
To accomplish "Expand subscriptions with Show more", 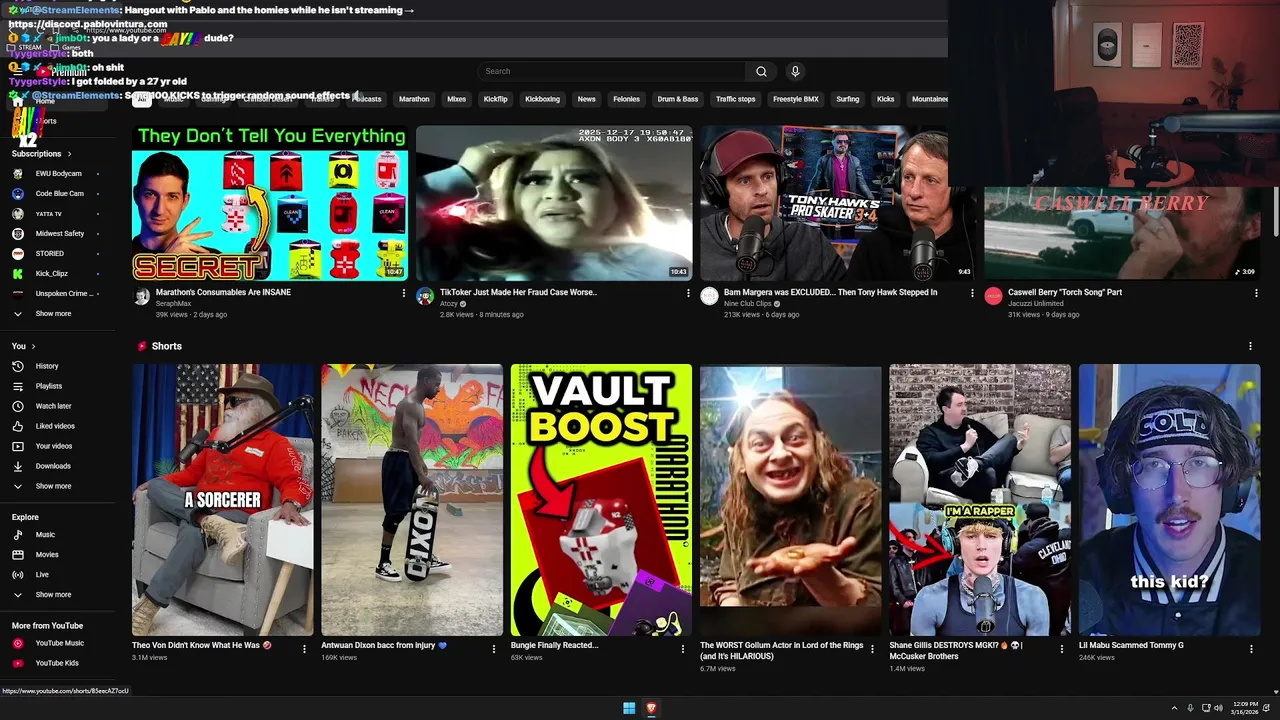I will 53,314.
